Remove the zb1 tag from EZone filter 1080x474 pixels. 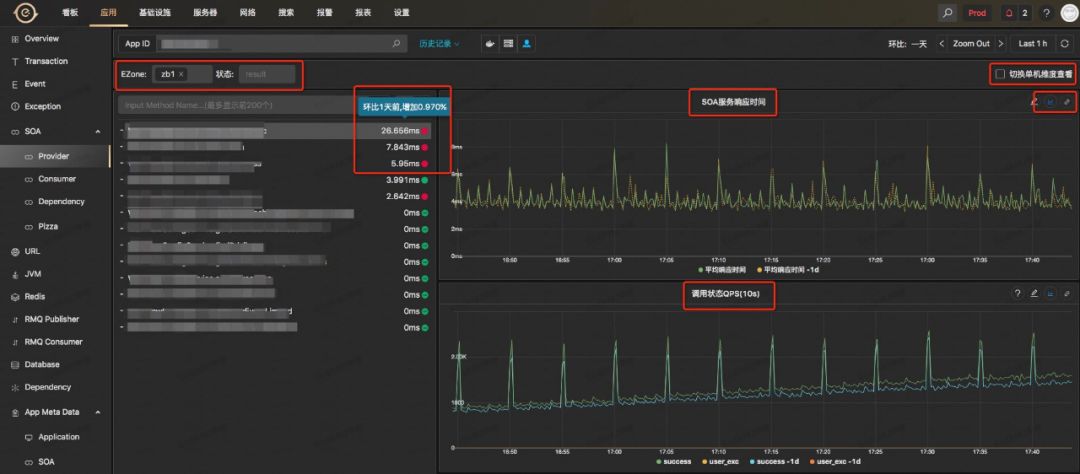[181, 74]
